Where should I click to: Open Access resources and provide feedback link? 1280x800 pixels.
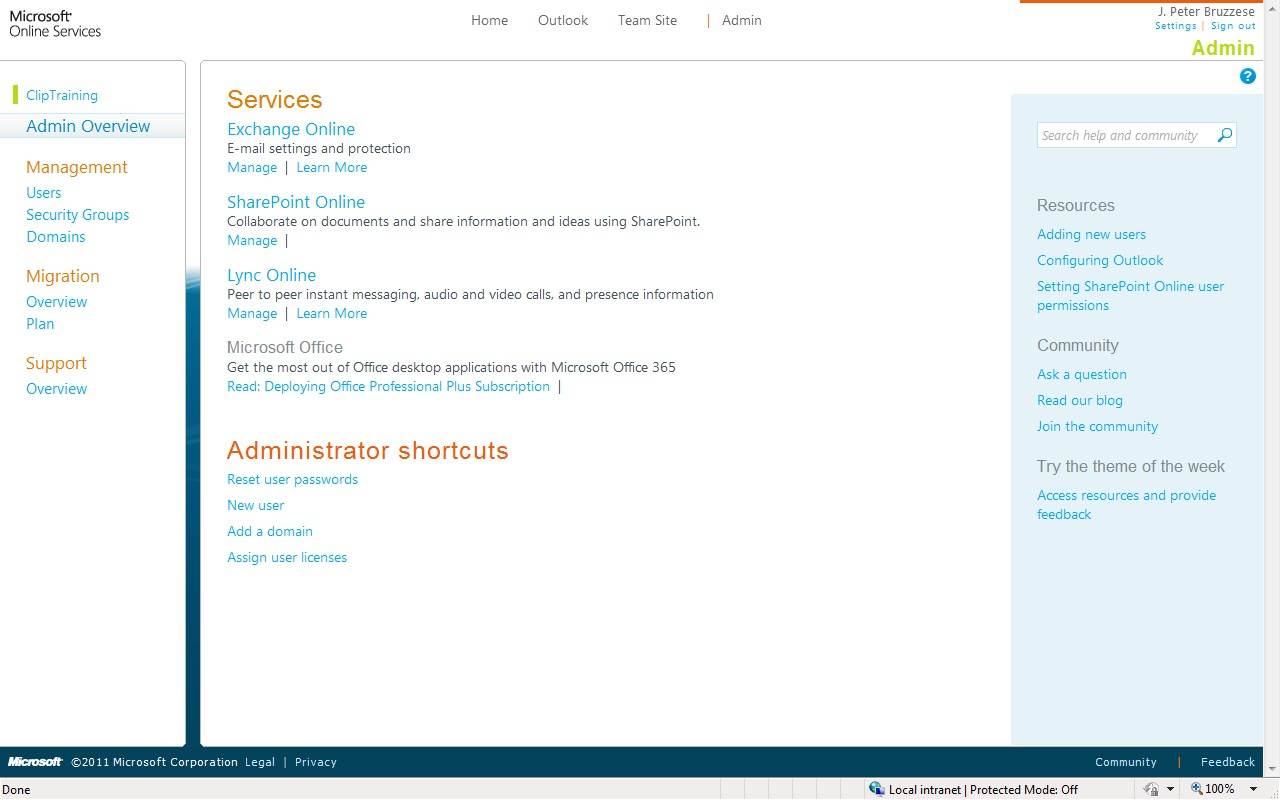tap(1126, 505)
